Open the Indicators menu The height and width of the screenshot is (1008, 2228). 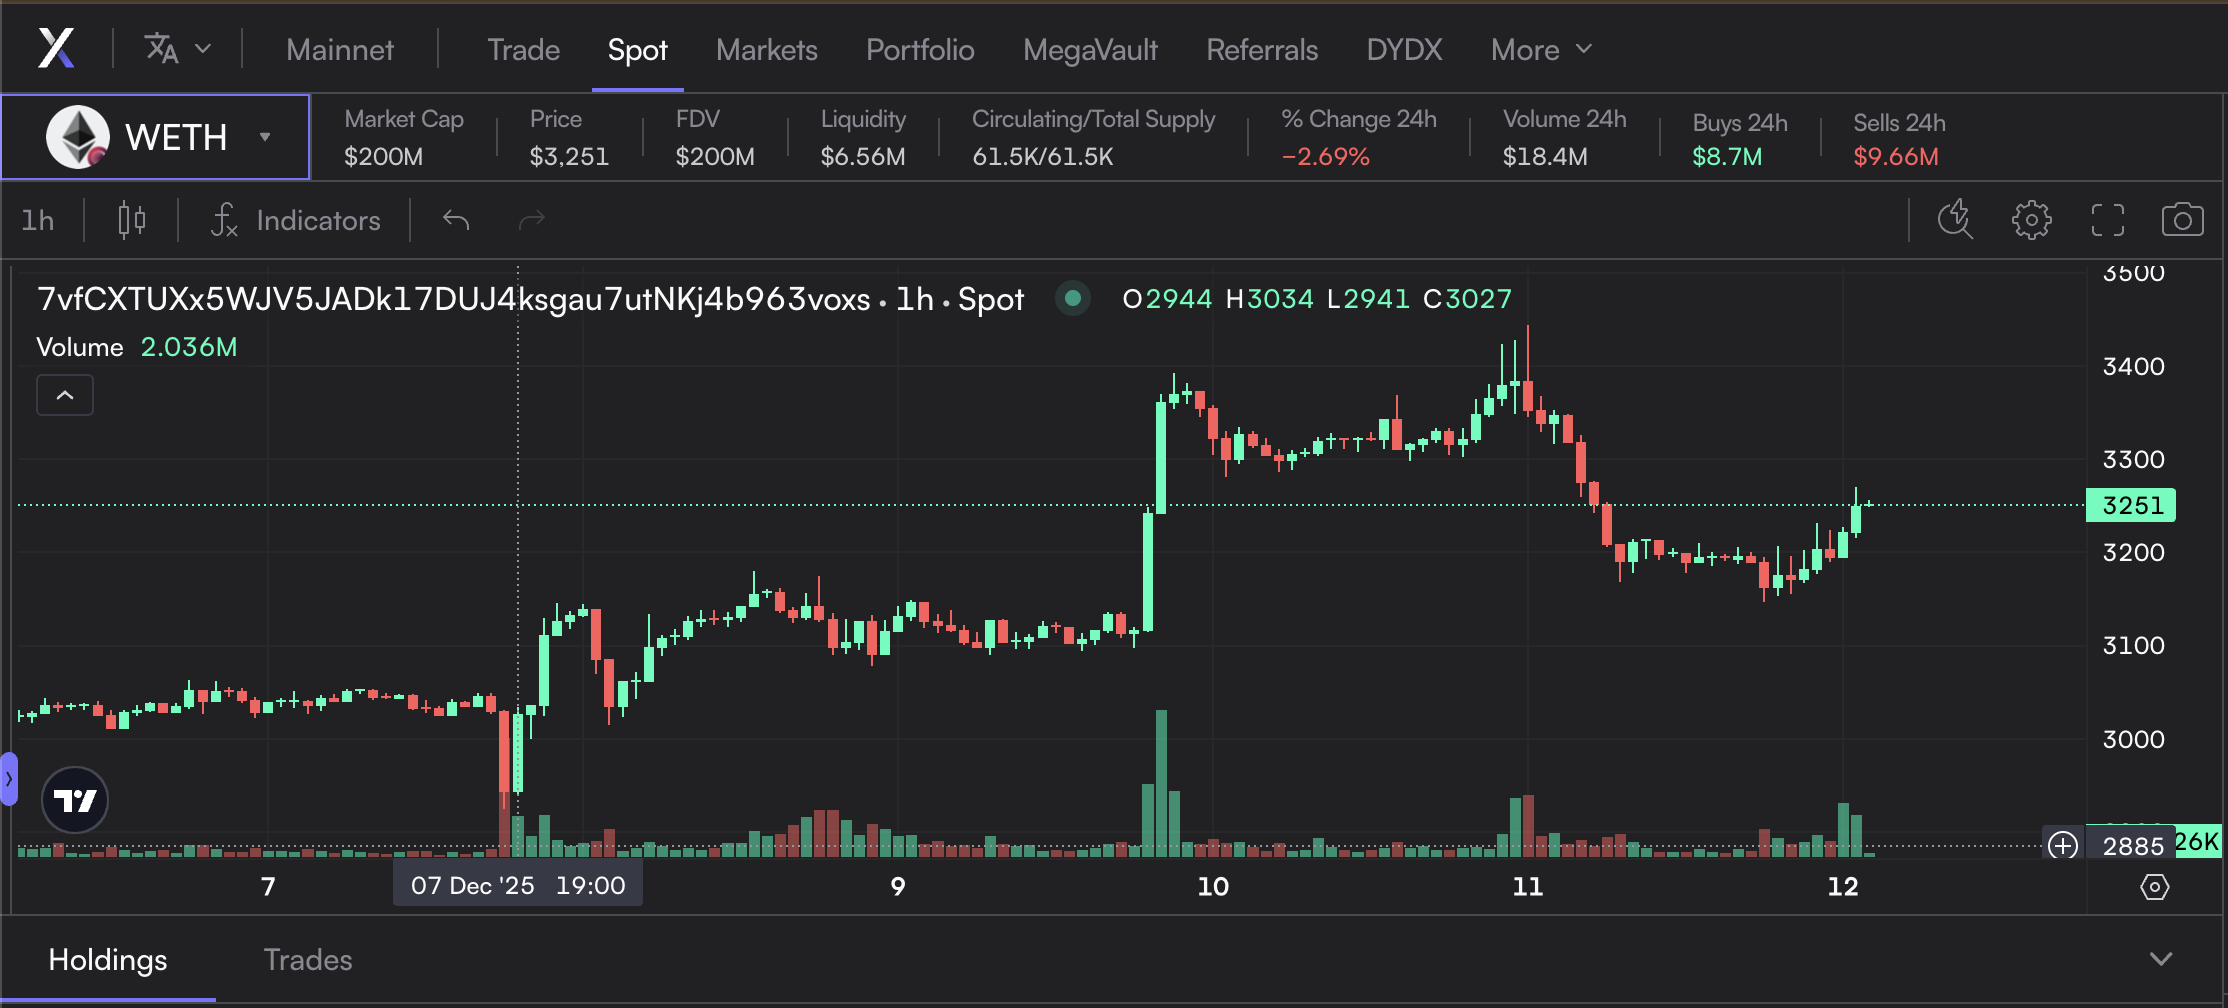pyautogui.click(x=296, y=220)
